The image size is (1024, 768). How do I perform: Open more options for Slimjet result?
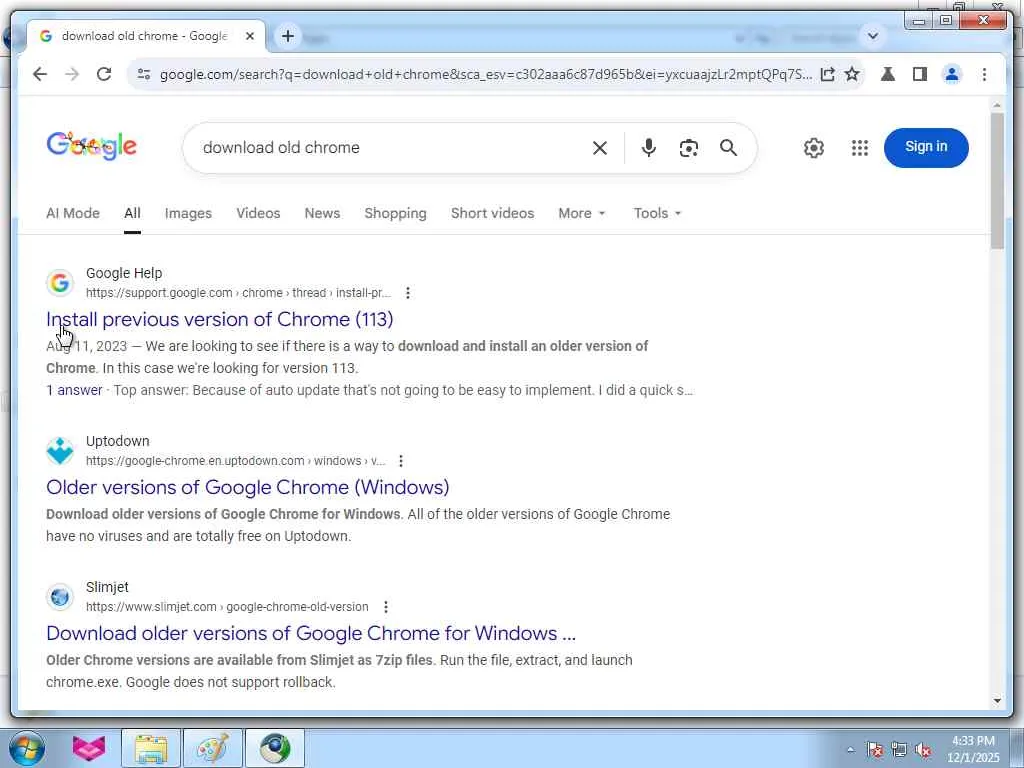(385, 607)
